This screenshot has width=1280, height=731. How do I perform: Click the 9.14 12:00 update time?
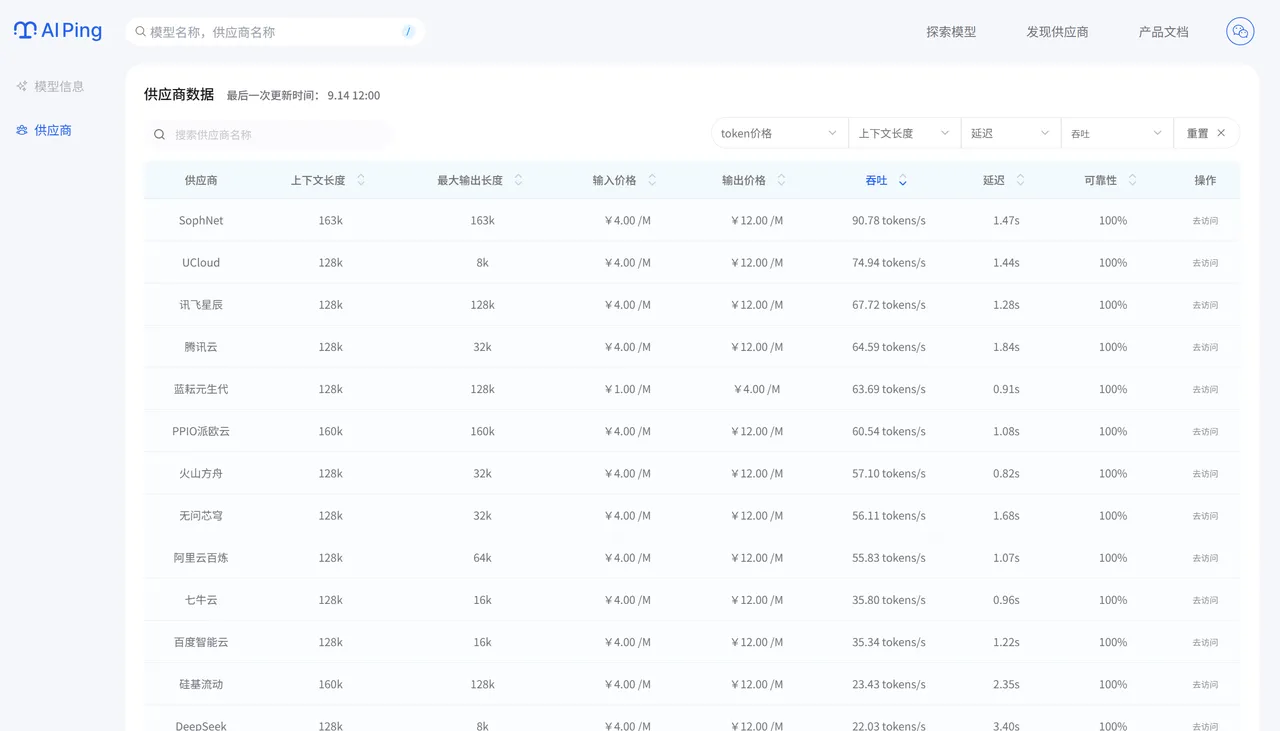pyautogui.click(x=354, y=96)
